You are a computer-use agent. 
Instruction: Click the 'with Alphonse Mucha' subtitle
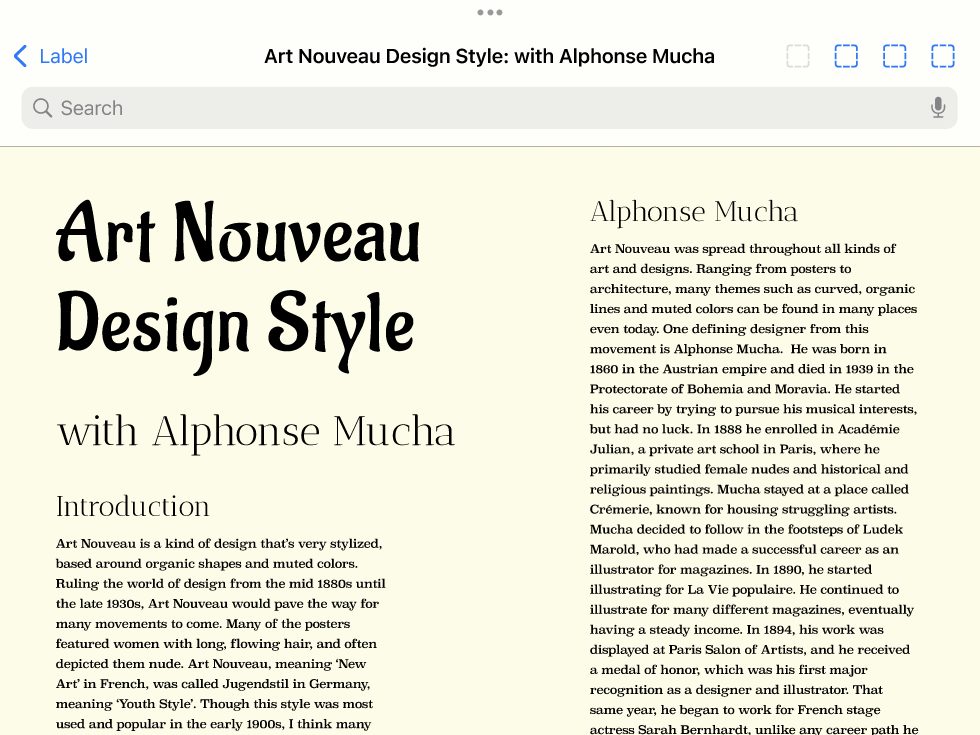(x=256, y=432)
